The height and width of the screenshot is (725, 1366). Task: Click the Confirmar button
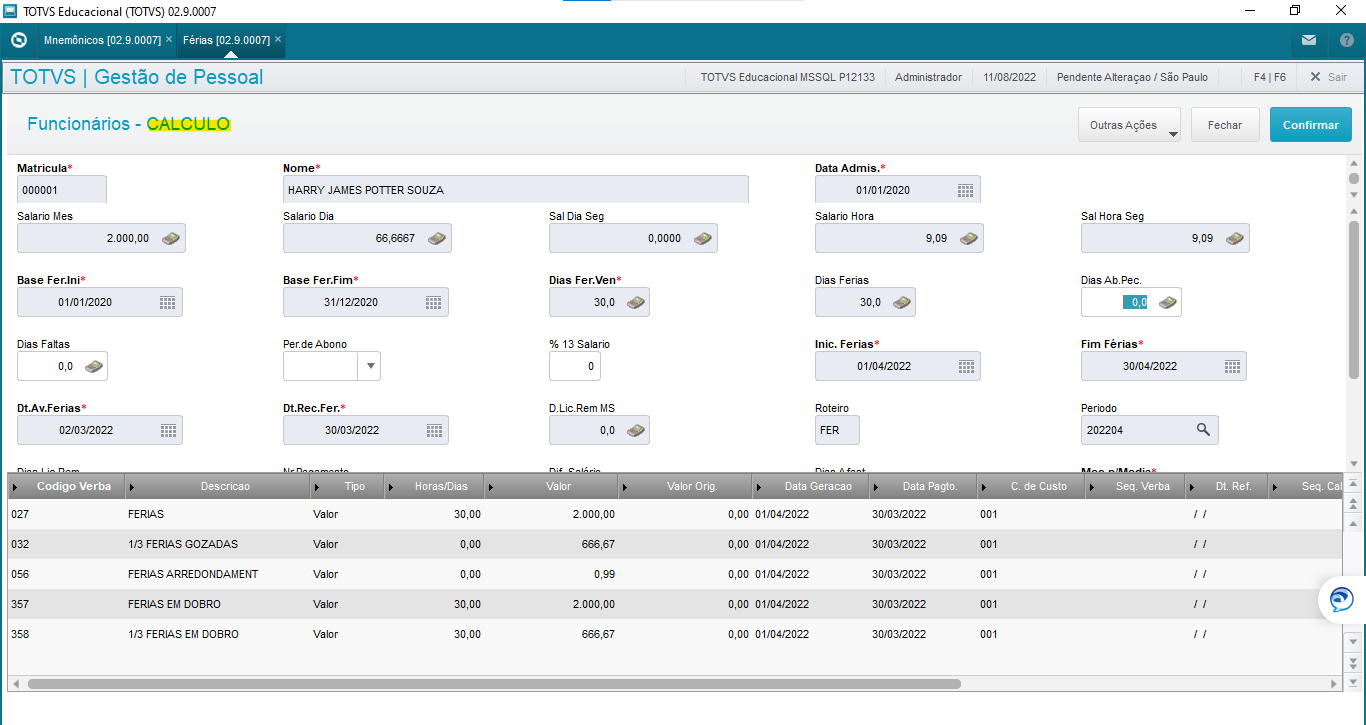click(x=1311, y=125)
